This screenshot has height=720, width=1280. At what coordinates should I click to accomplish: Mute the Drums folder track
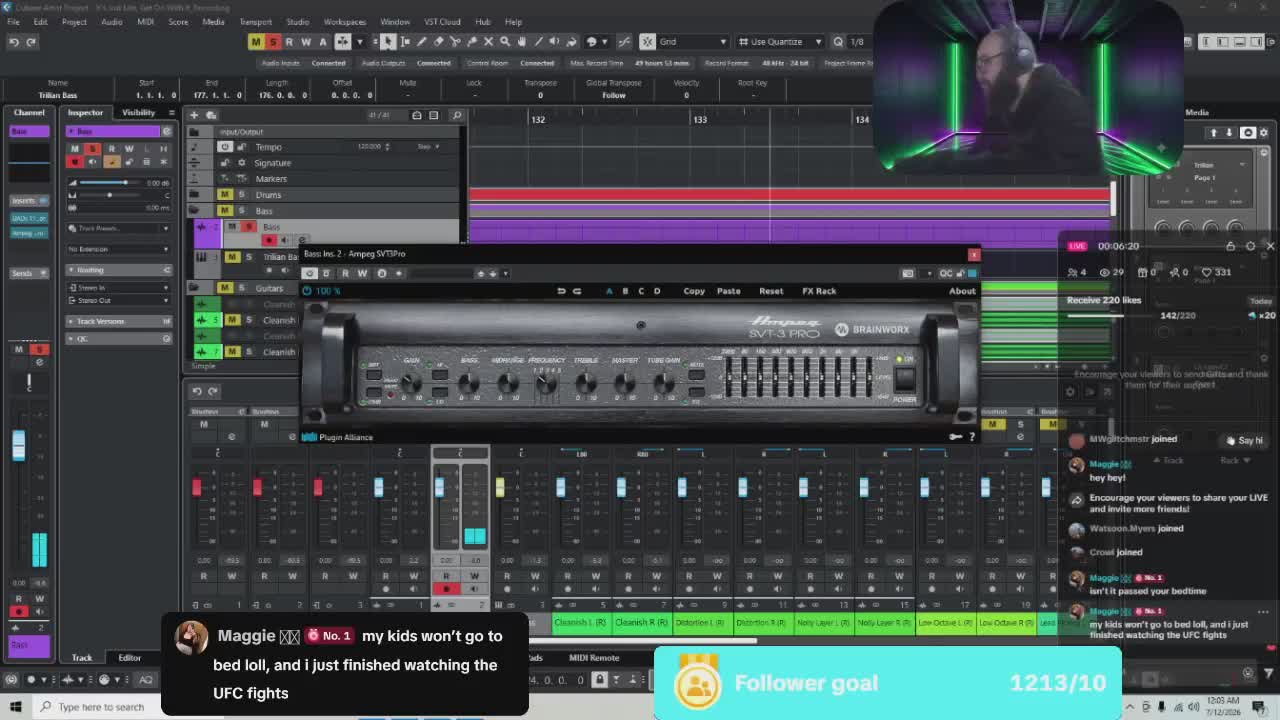224,195
